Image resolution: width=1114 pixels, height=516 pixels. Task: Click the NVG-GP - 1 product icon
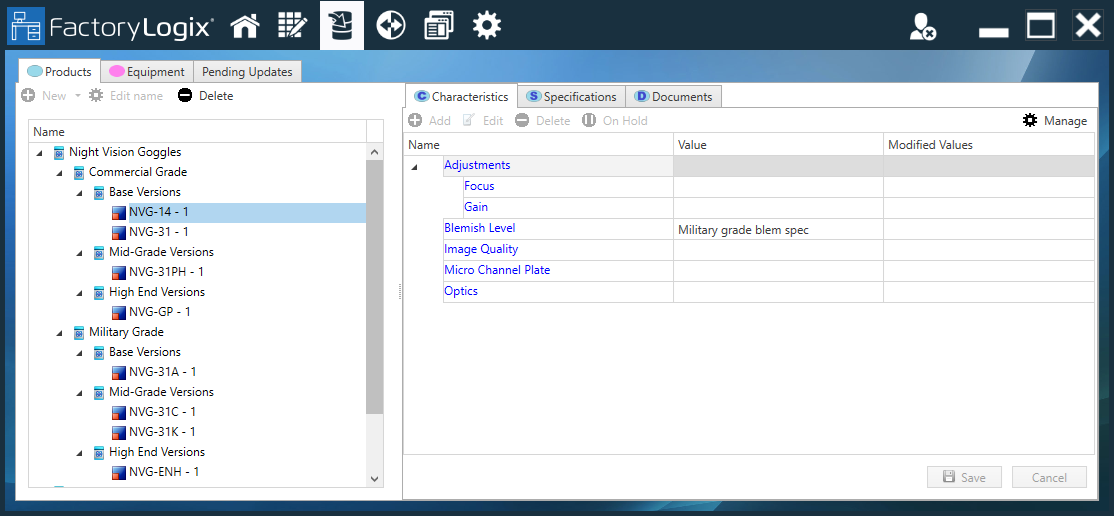[119, 311]
